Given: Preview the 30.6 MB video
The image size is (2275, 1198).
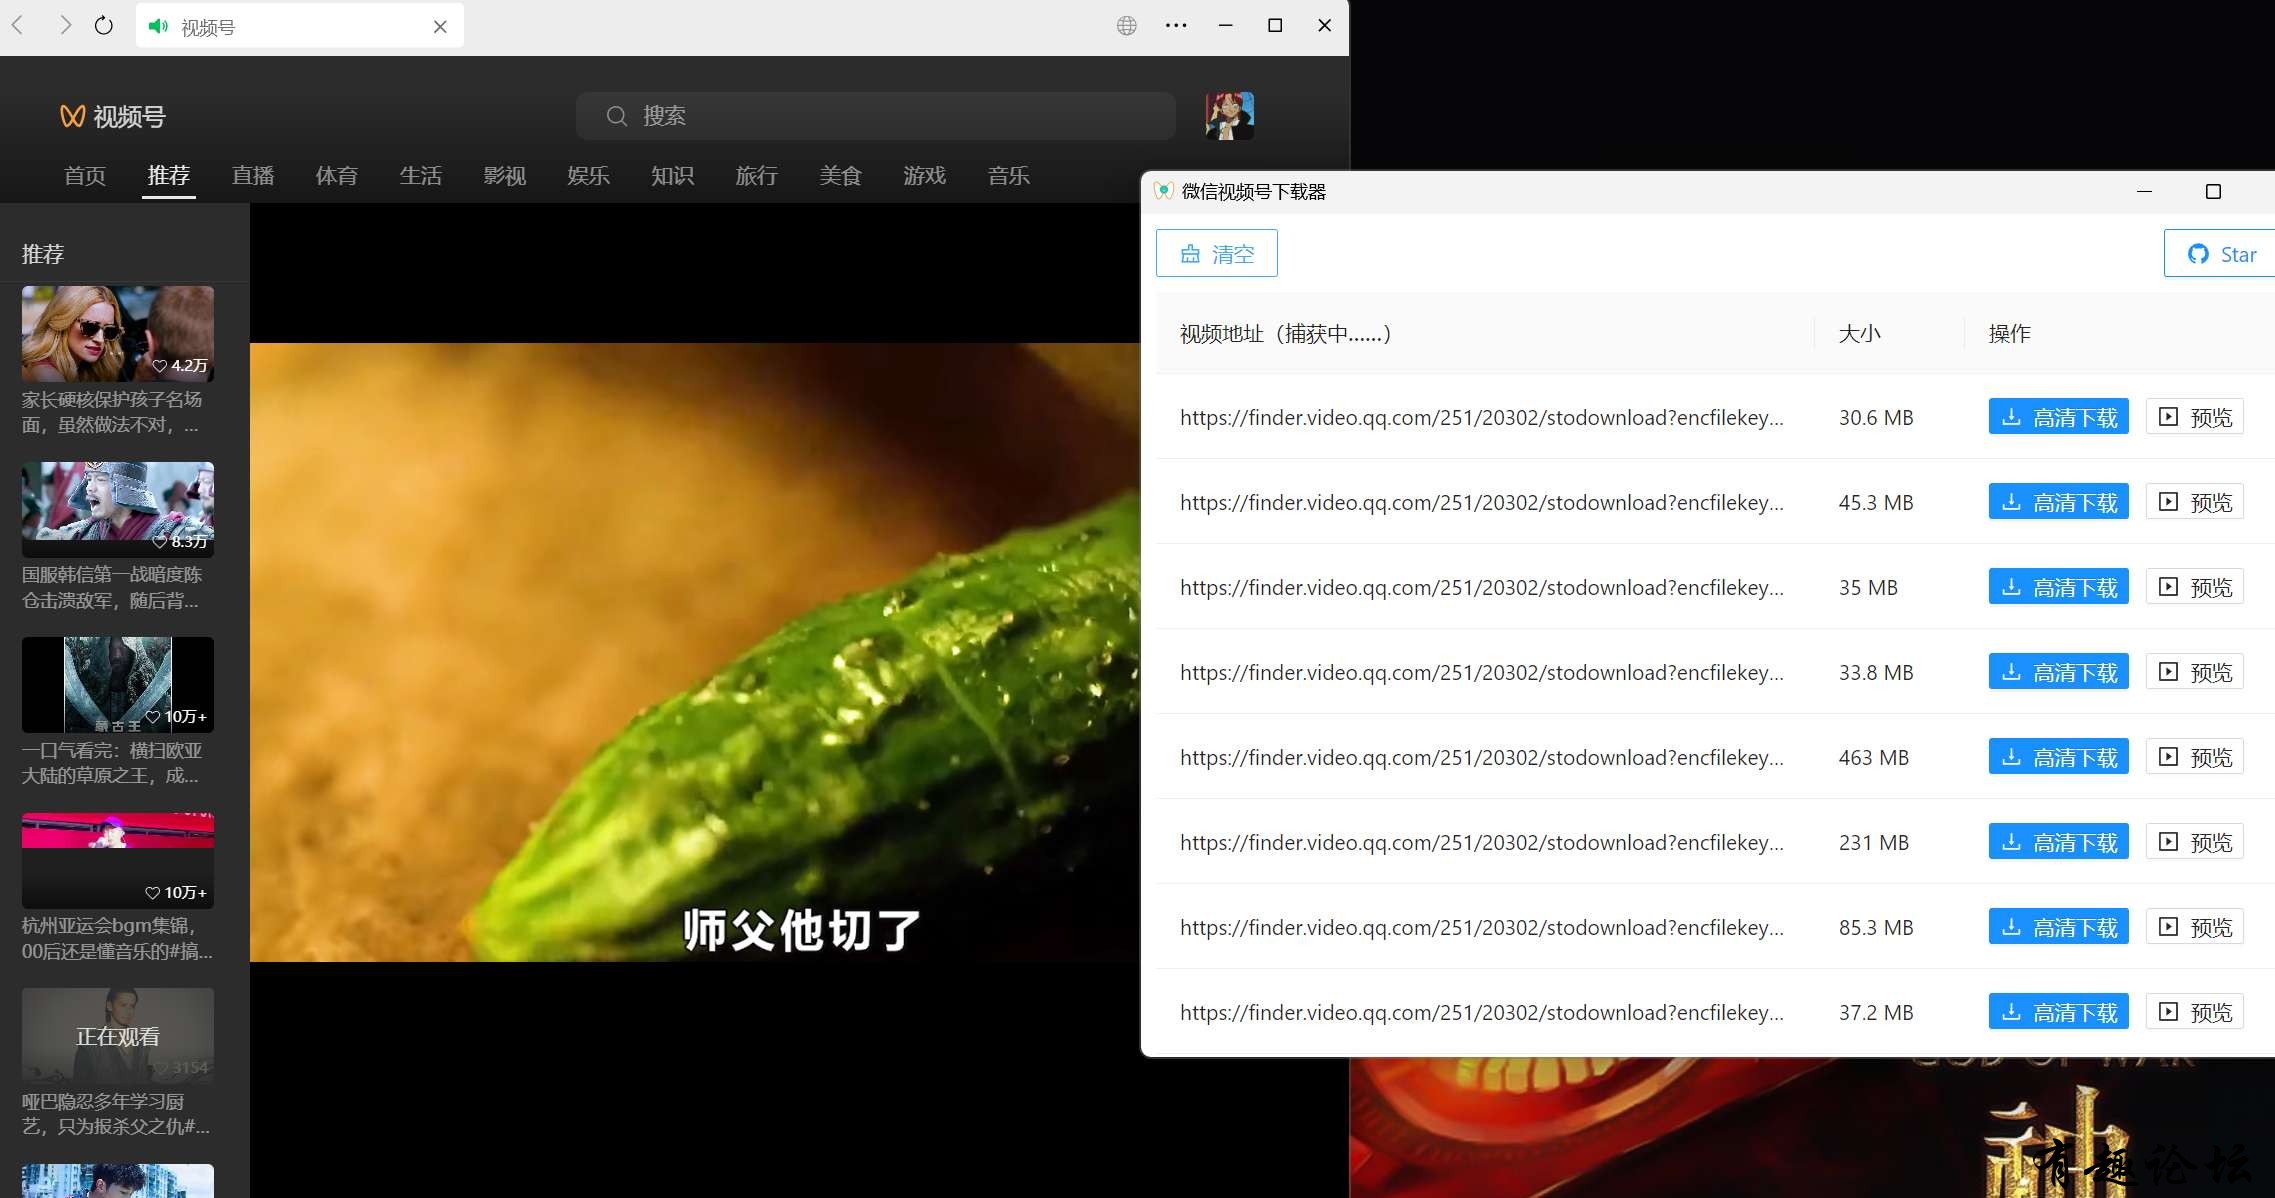Looking at the screenshot, I should (2195, 417).
